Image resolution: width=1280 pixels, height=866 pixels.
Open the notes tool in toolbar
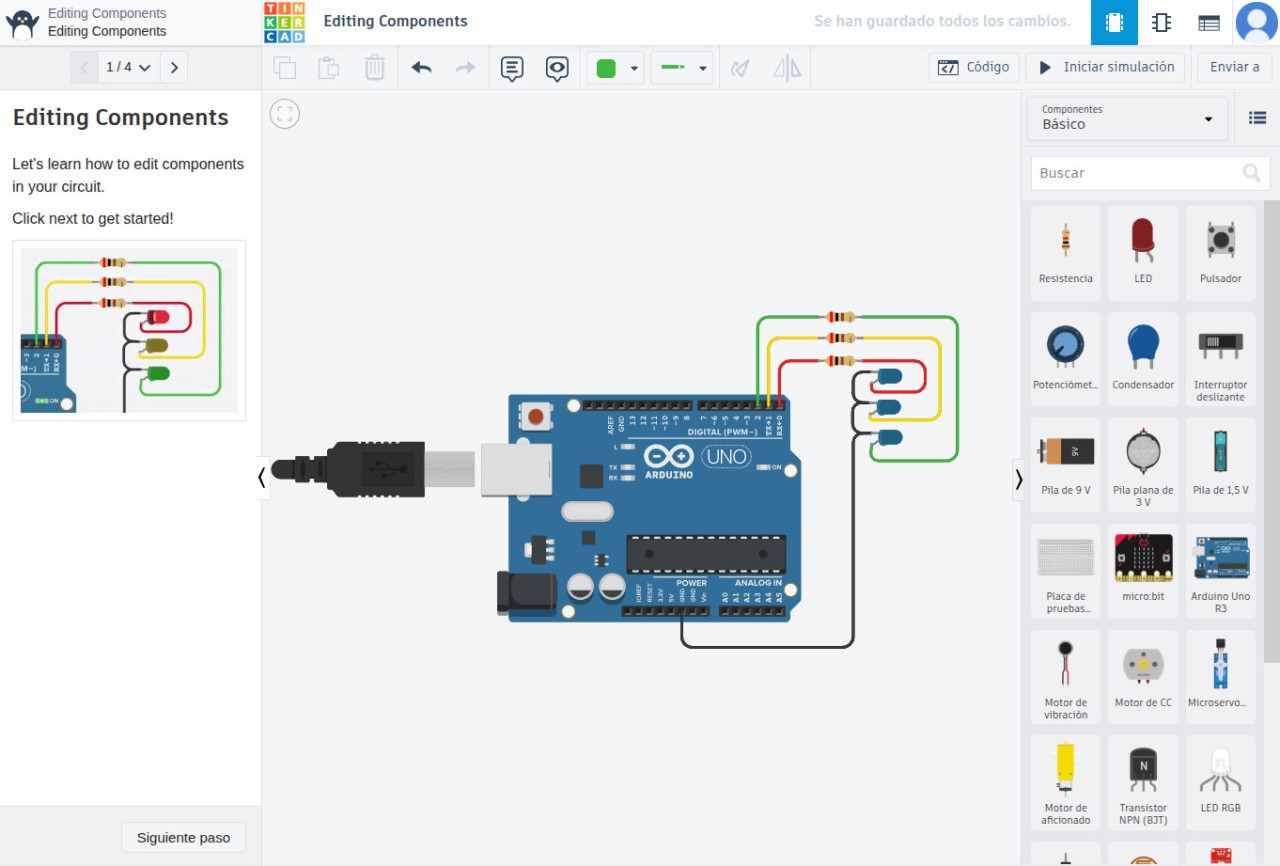(x=512, y=68)
